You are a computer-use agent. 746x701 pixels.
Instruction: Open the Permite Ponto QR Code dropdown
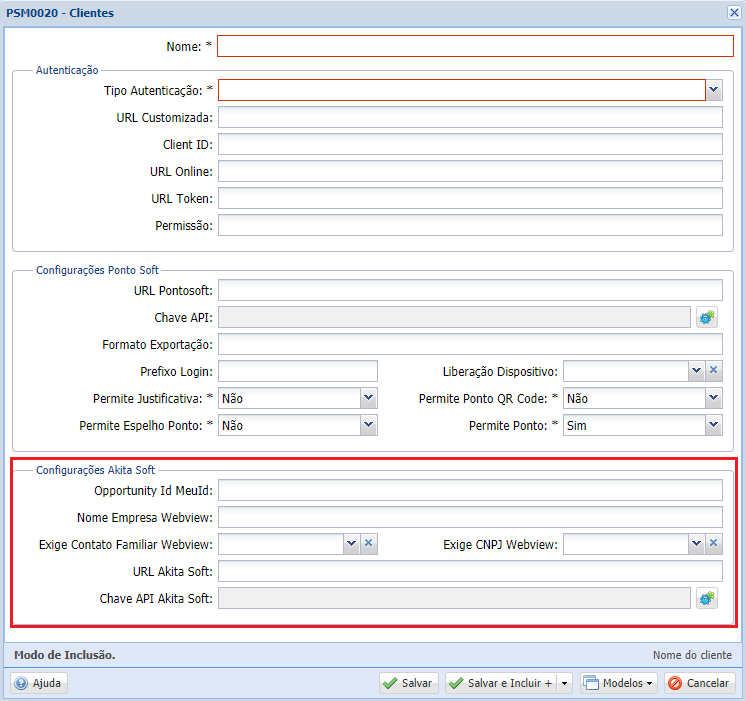click(714, 398)
